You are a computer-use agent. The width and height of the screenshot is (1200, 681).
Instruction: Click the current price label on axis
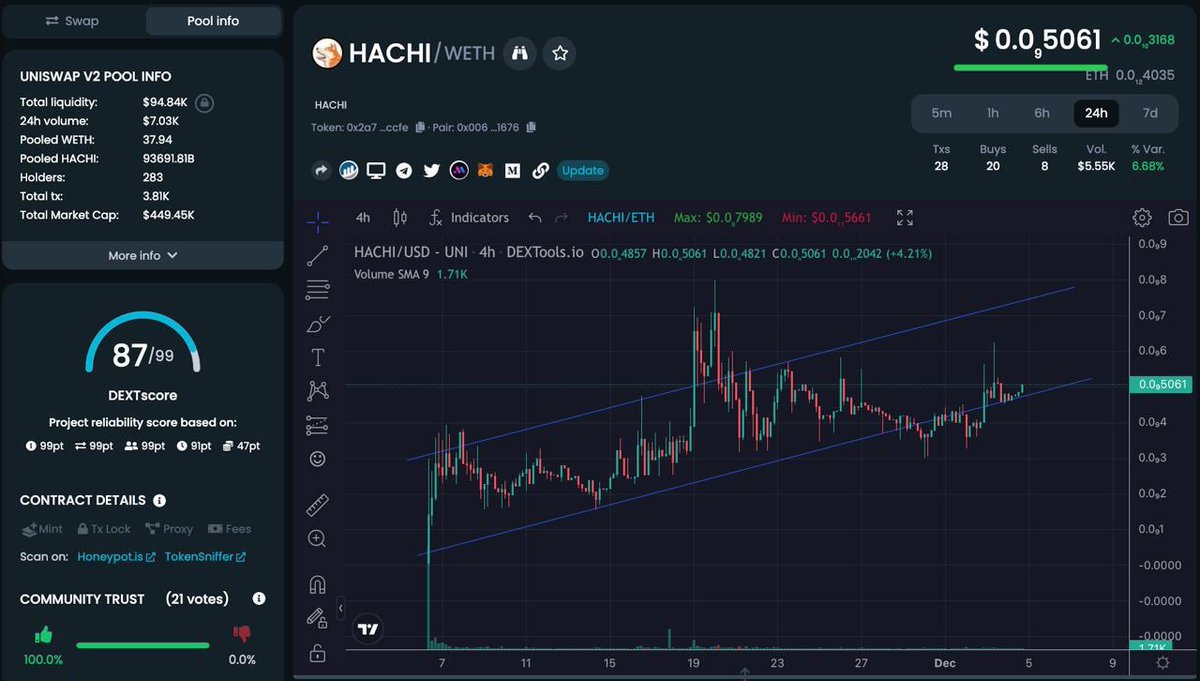(1162, 384)
